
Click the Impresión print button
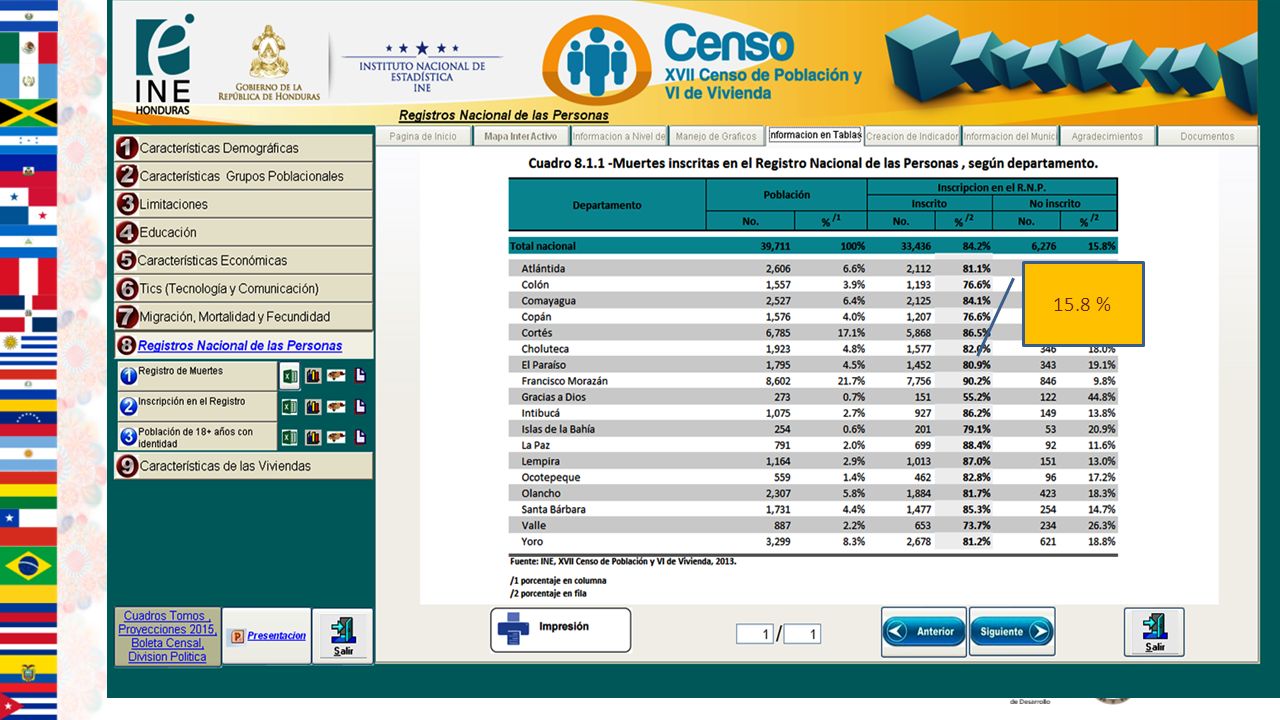click(x=561, y=630)
